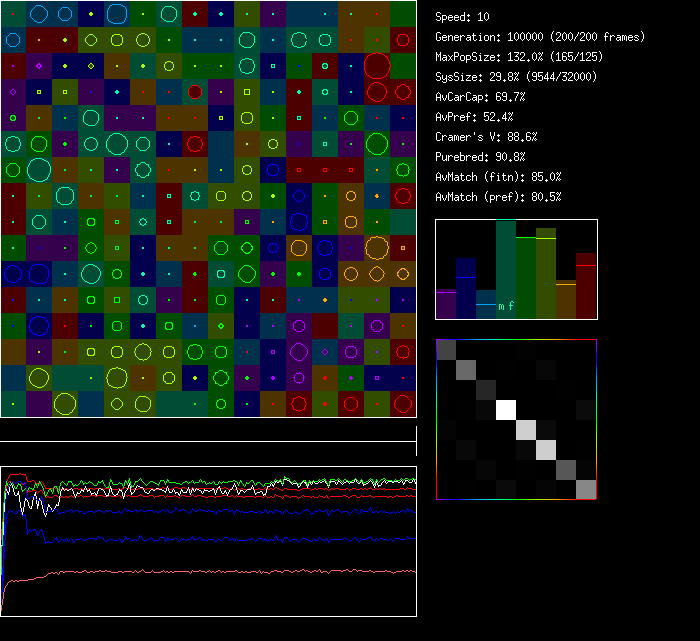
Task: Select the tallest teal histogram bar
Action: tap(506, 265)
